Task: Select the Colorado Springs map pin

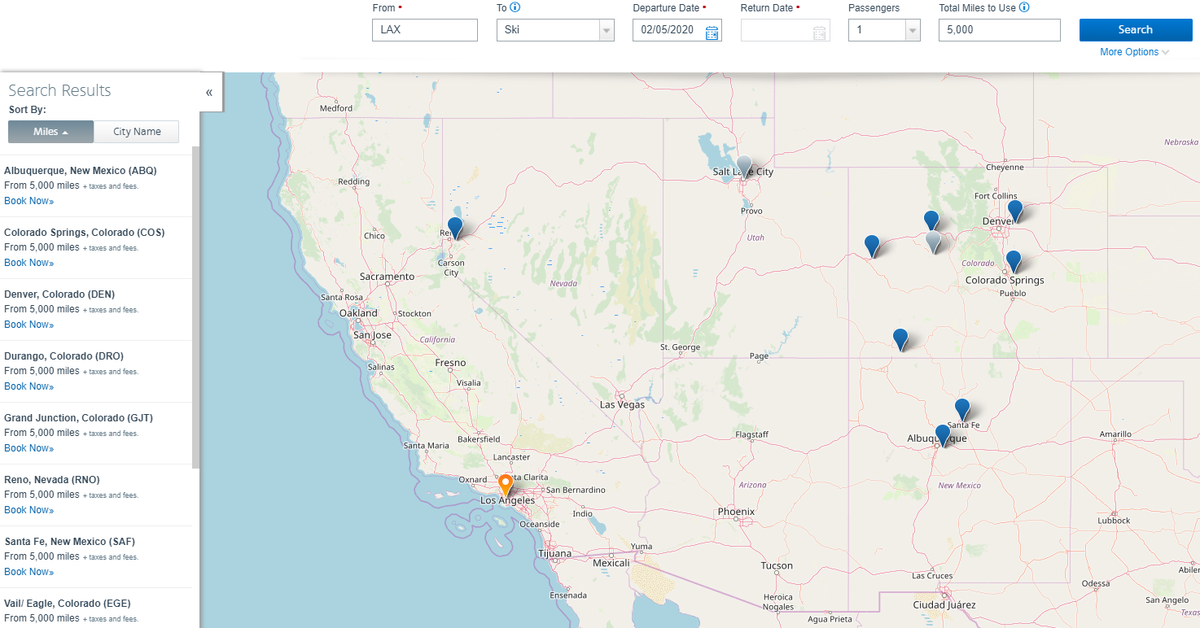Action: coord(1015,261)
